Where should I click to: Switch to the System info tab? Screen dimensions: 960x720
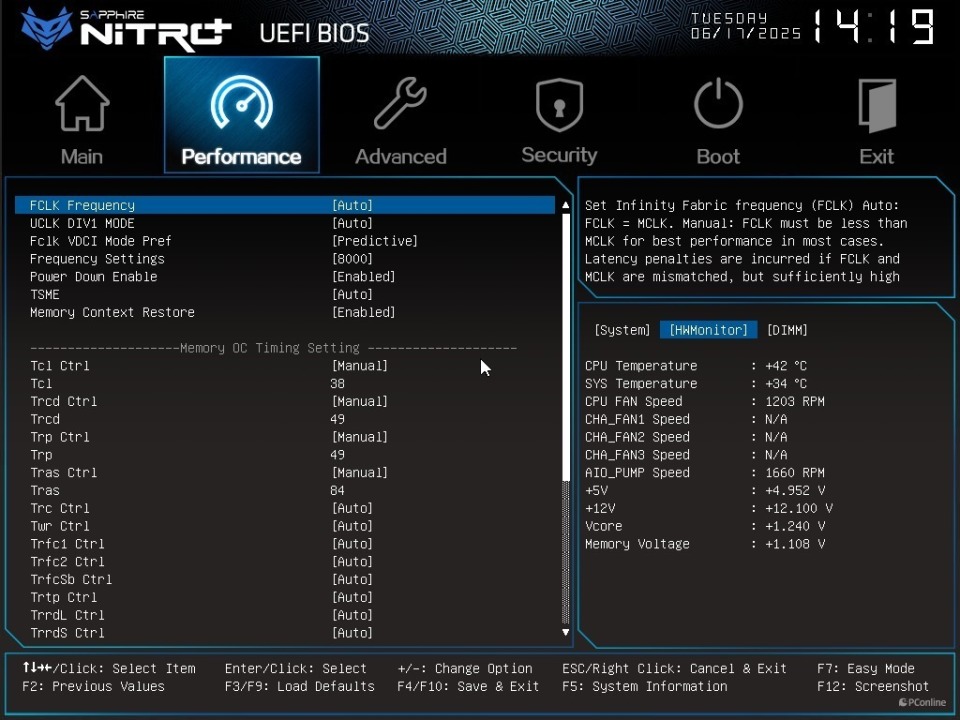(x=622, y=330)
